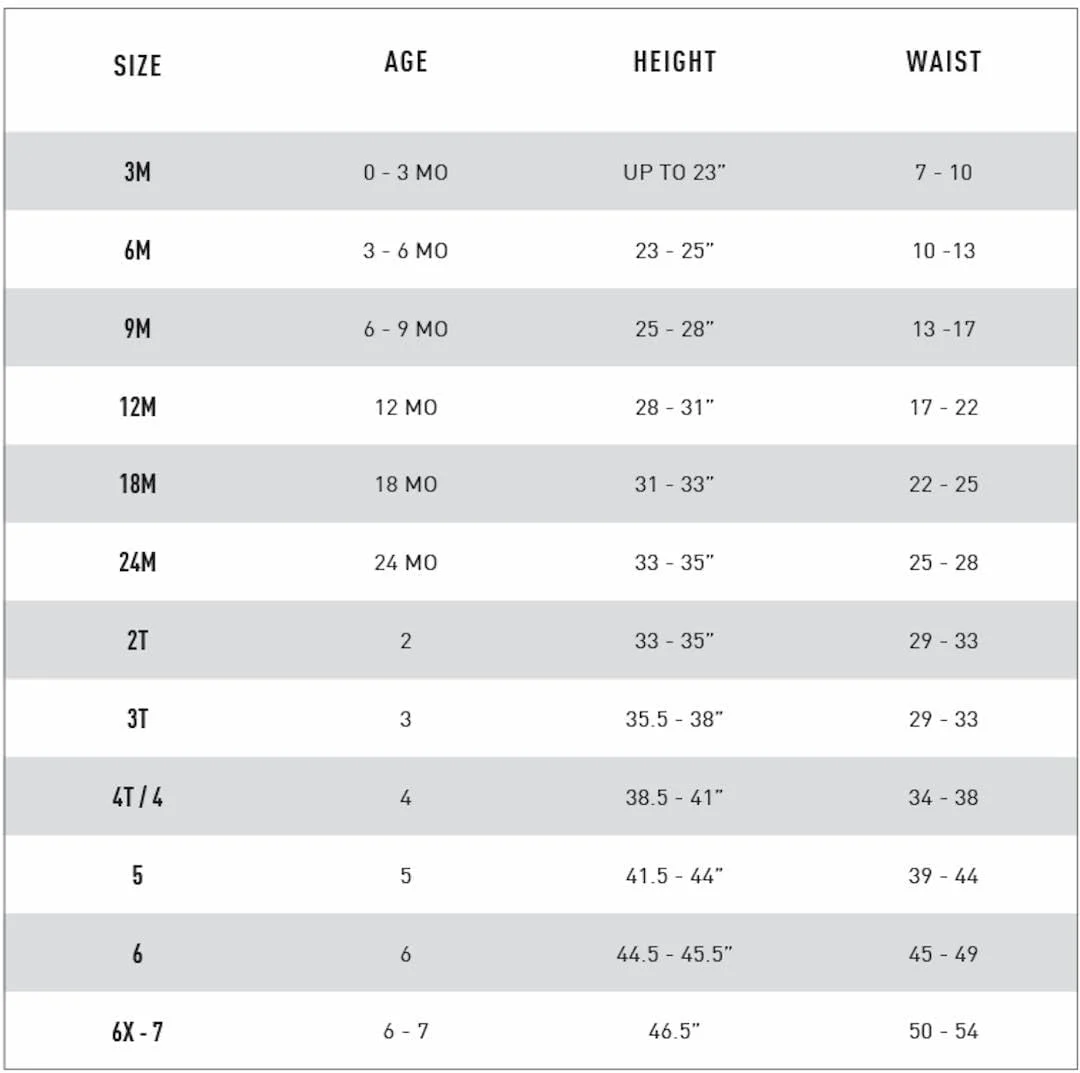Click the UP TO 23” height cell
This screenshot has width=1080, height=1073.
click(x=674, y=172)
